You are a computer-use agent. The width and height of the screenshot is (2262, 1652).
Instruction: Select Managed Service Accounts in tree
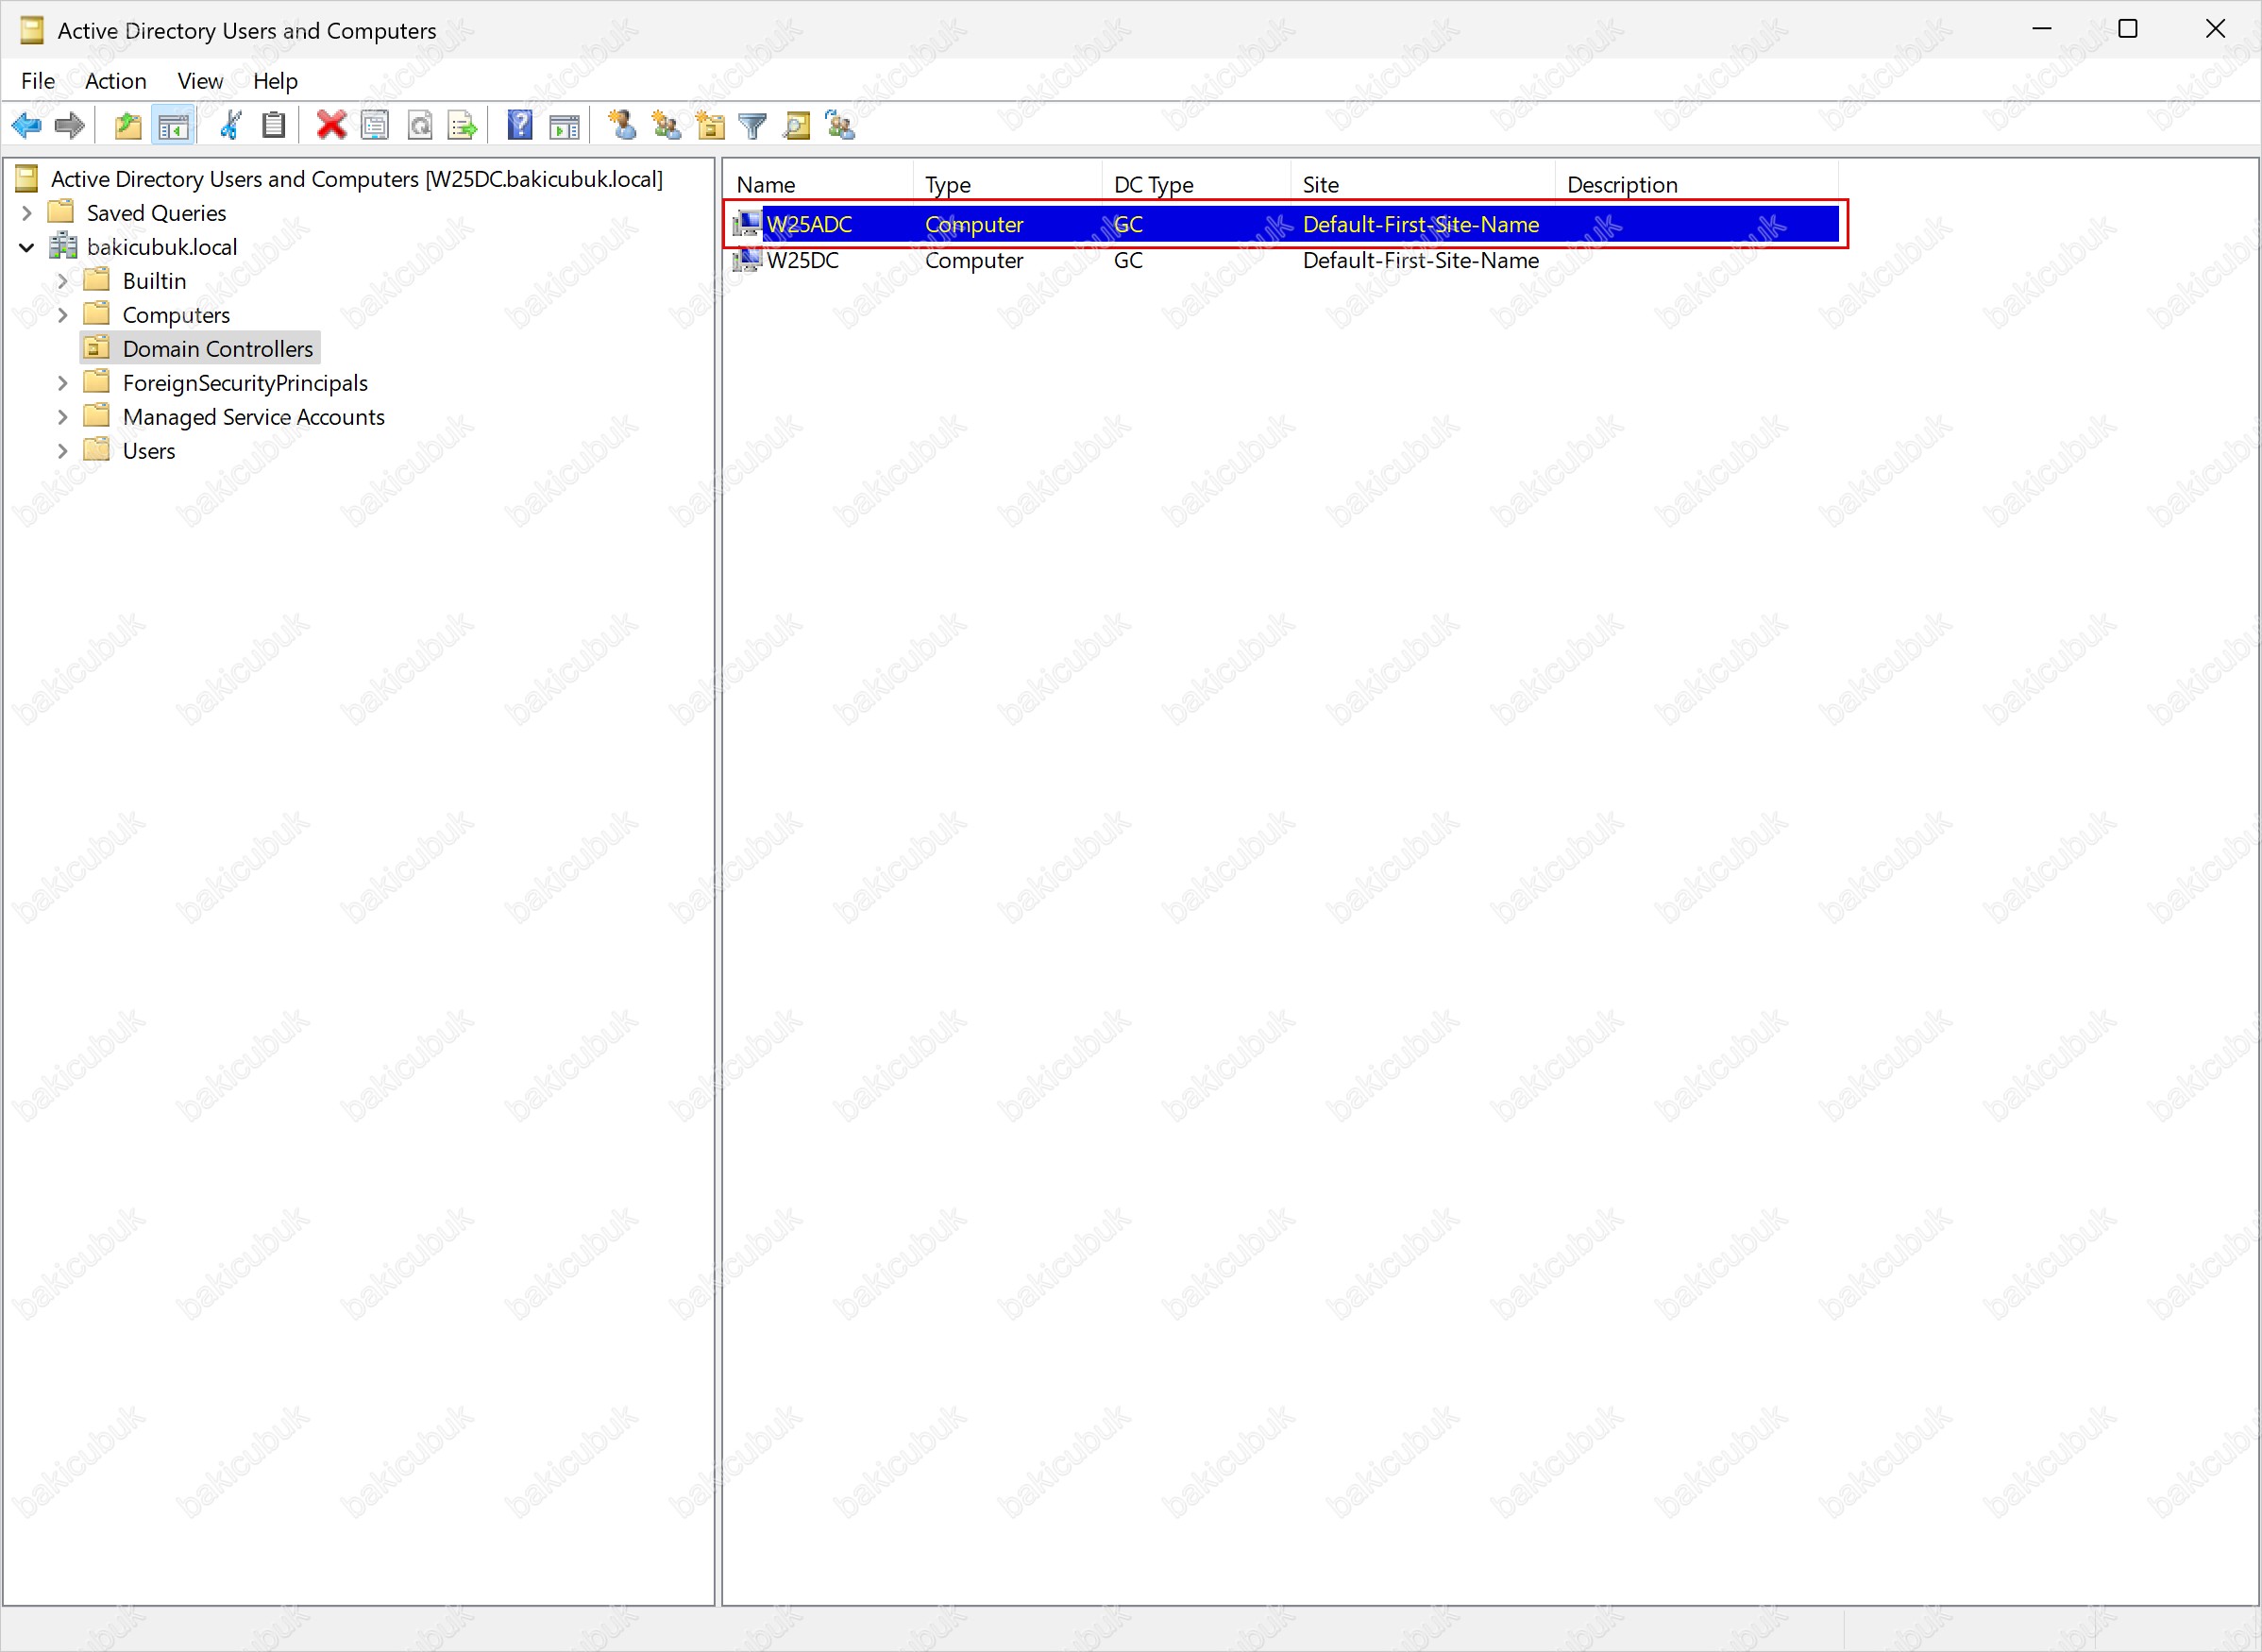click(x=254, y=417)
